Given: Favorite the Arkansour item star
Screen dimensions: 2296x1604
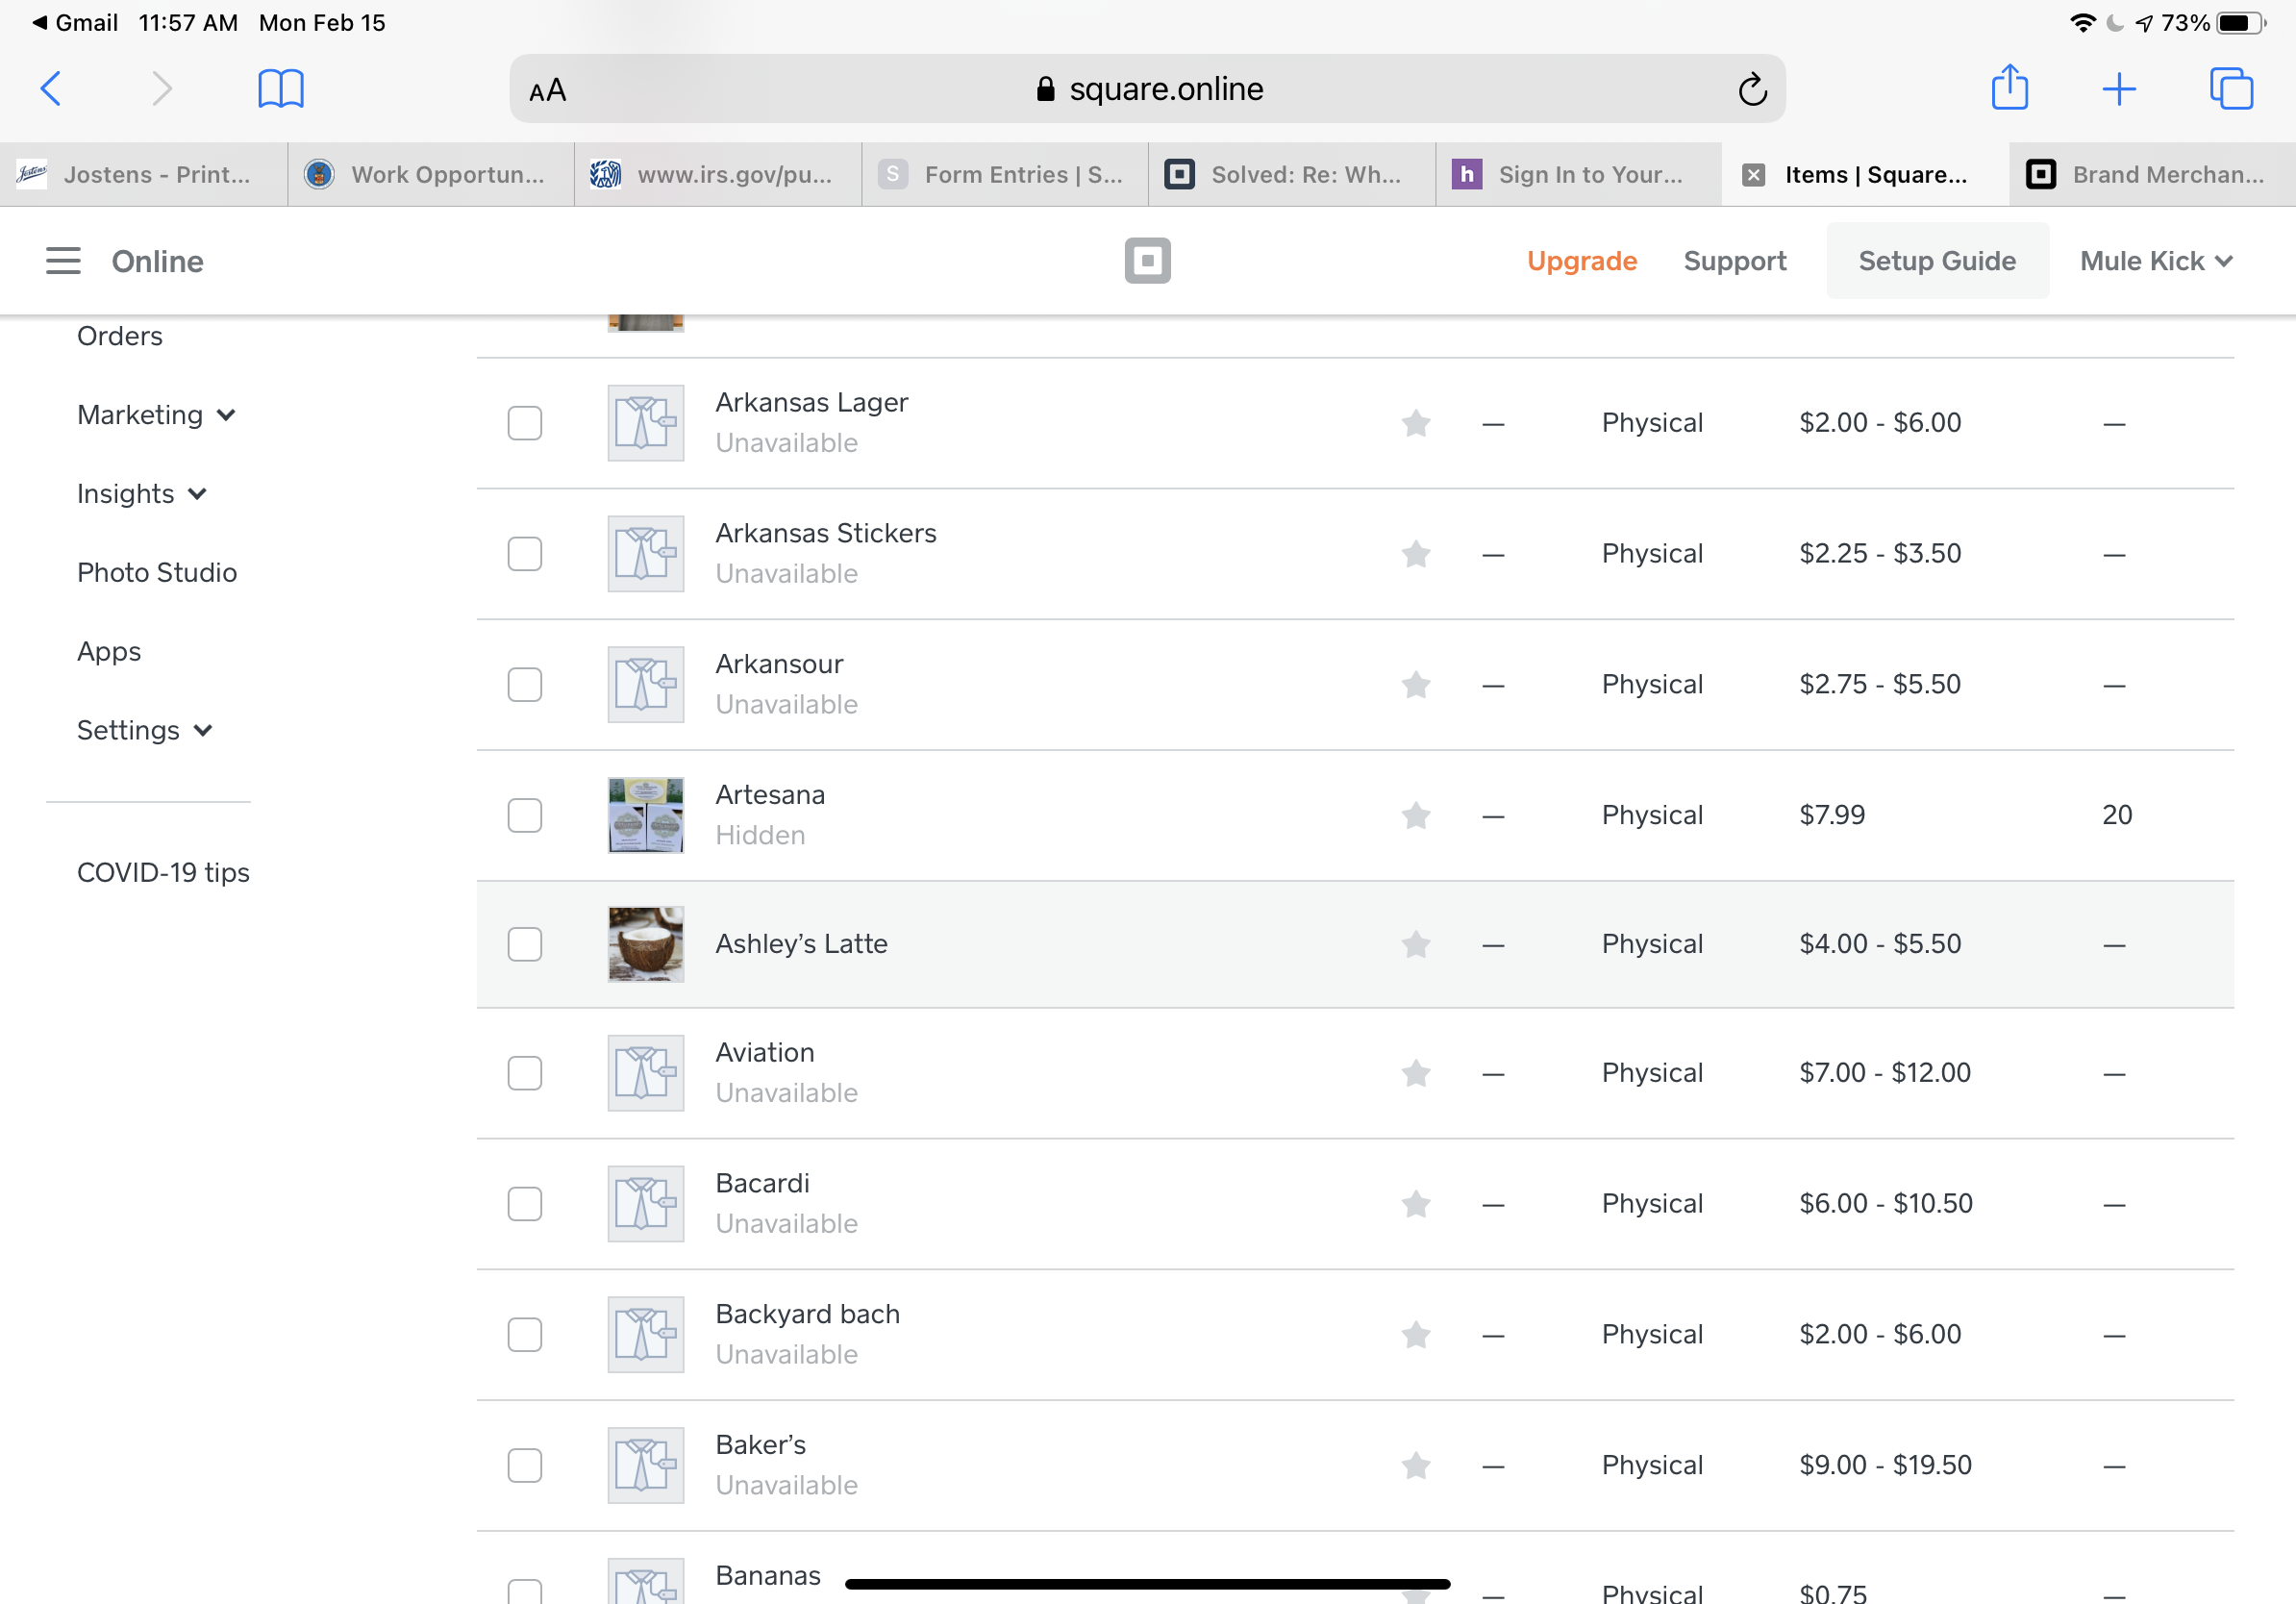Looking at the screenshot, I should coord(1415,685).
